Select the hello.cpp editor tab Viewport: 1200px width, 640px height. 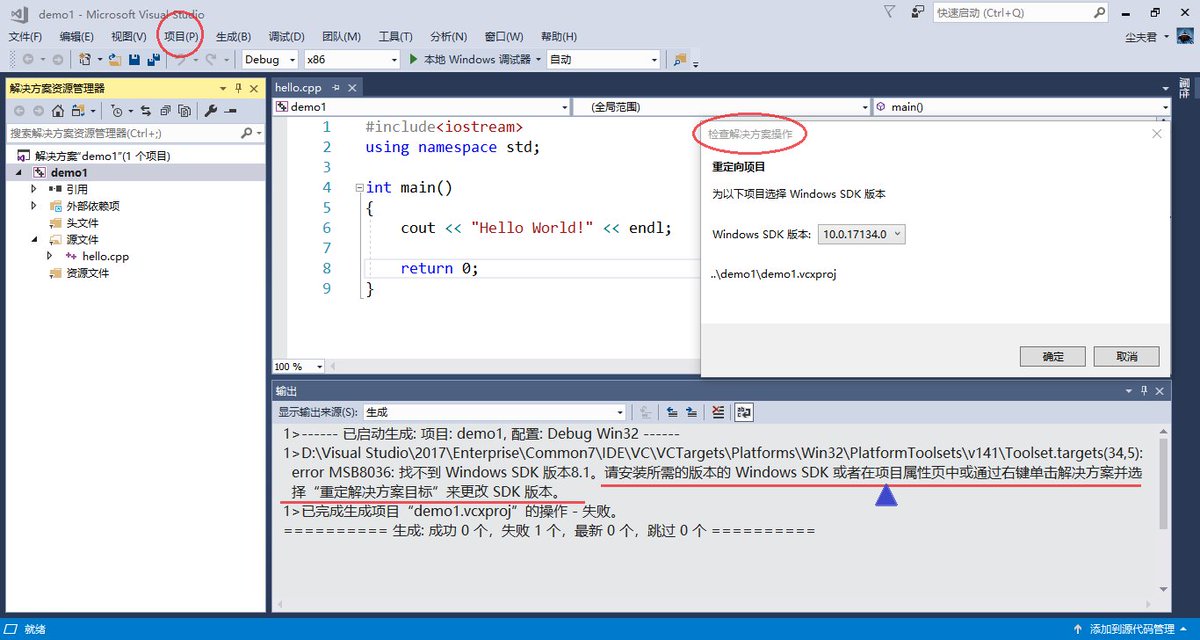click(300, 87)
